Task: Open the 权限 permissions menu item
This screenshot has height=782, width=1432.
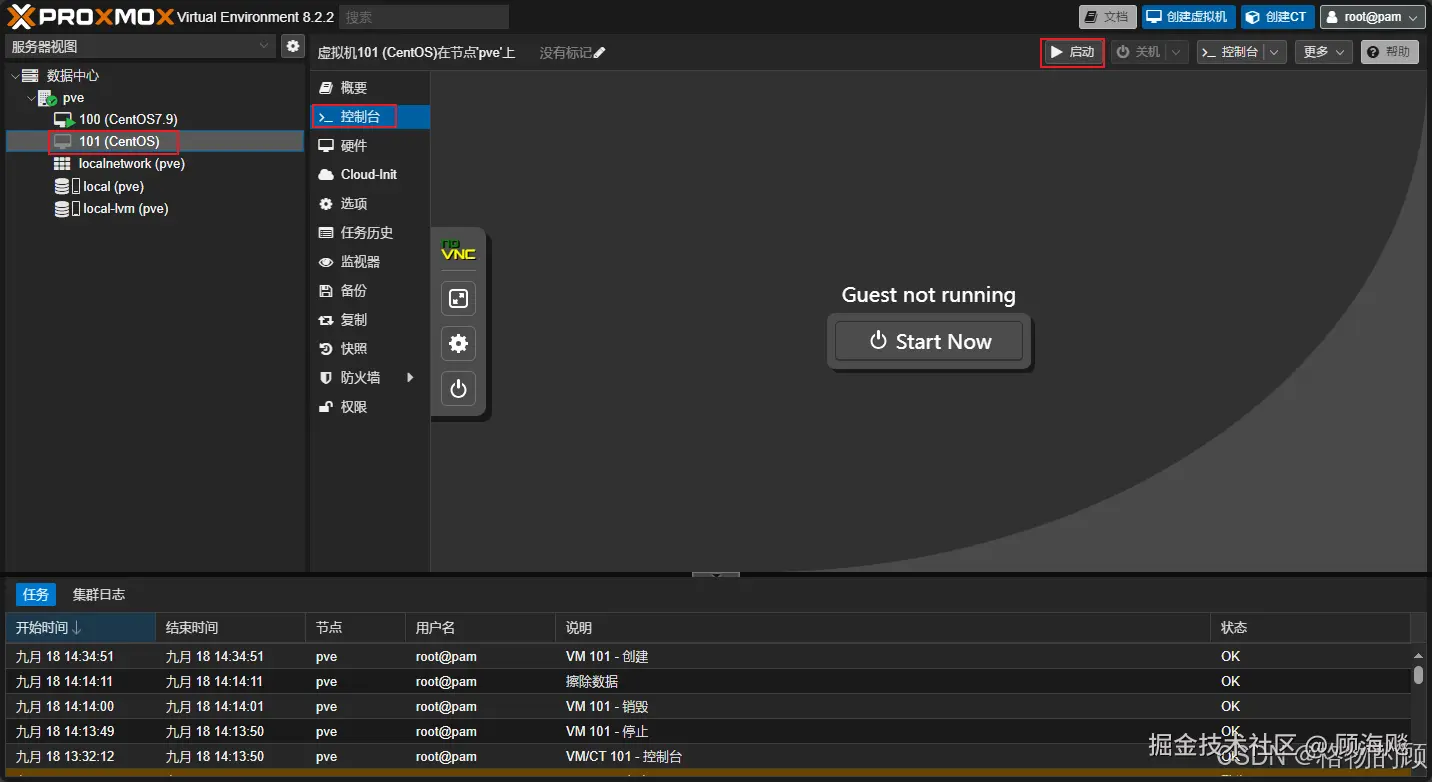Action: click(370, 407)
